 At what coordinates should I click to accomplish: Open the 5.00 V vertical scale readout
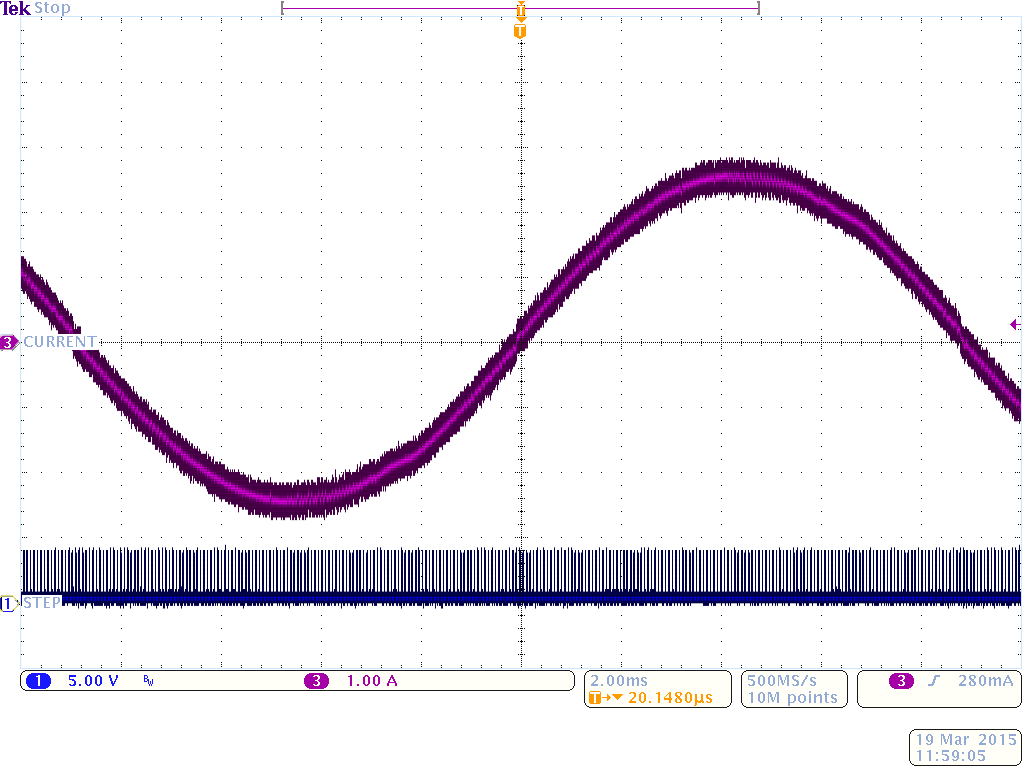(x=93, y=681)
